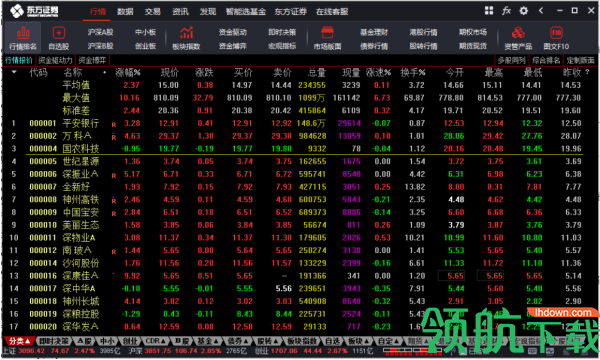Screen dimensions: 600x360
Task: Open 港股行情 in the toolbar
Action: coord(423,32)
